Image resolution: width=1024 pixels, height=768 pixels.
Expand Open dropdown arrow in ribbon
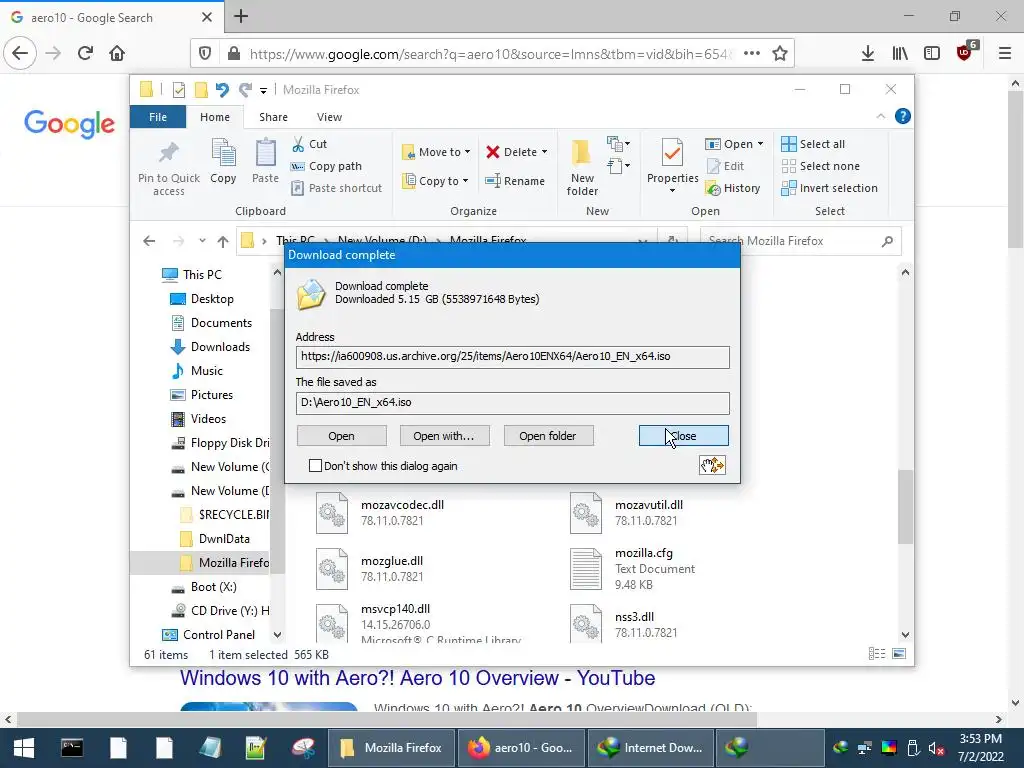pos(760,144)
